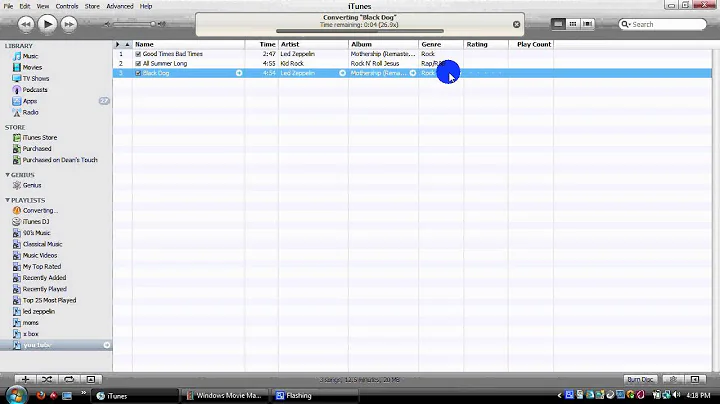Uncheck Good Times Bad Times song
The width and height of the screenshot is (720, 404).
pyautogui.click(x=138, y=54)
